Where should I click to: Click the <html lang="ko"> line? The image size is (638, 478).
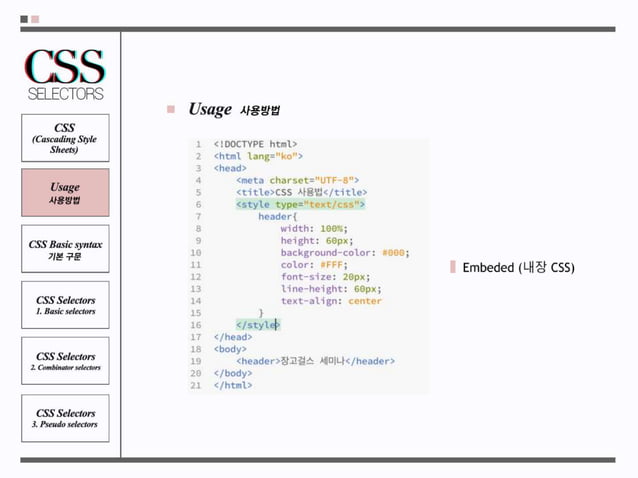[258, 156]
